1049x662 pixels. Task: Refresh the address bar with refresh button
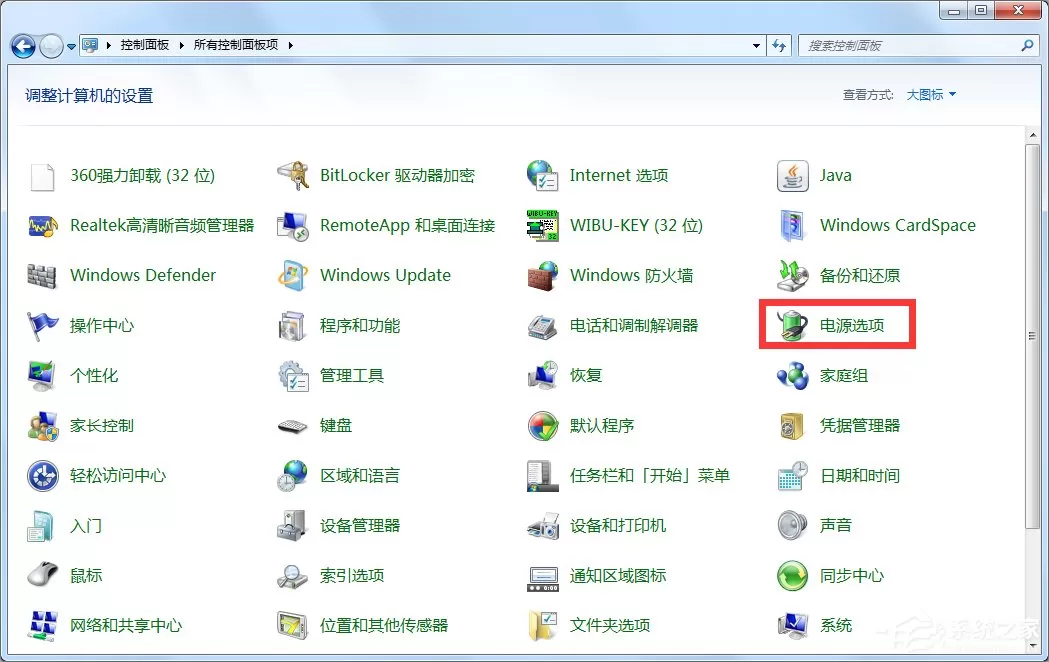pos(779,45)
